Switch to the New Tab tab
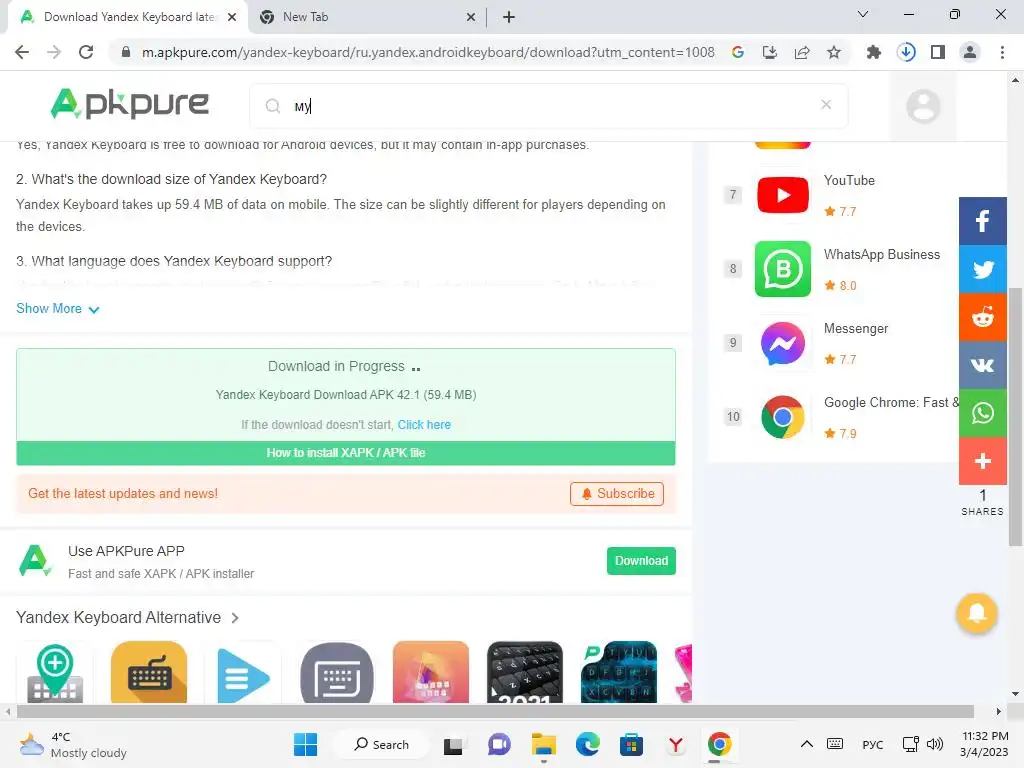The image size is (1024, 768). (368, 17)
